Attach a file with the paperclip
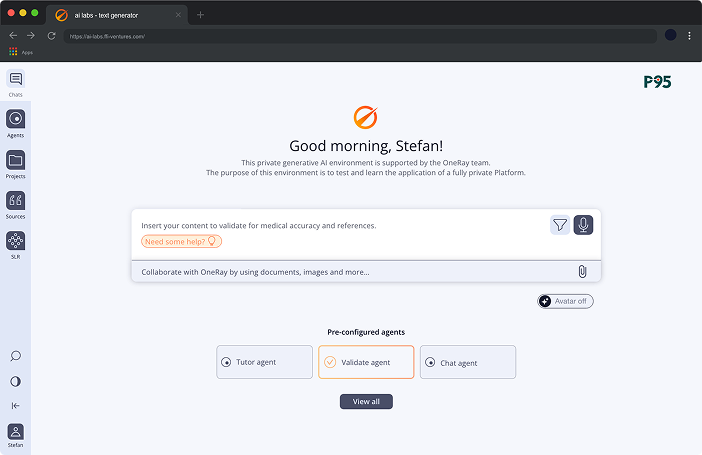 click(582, 271)
